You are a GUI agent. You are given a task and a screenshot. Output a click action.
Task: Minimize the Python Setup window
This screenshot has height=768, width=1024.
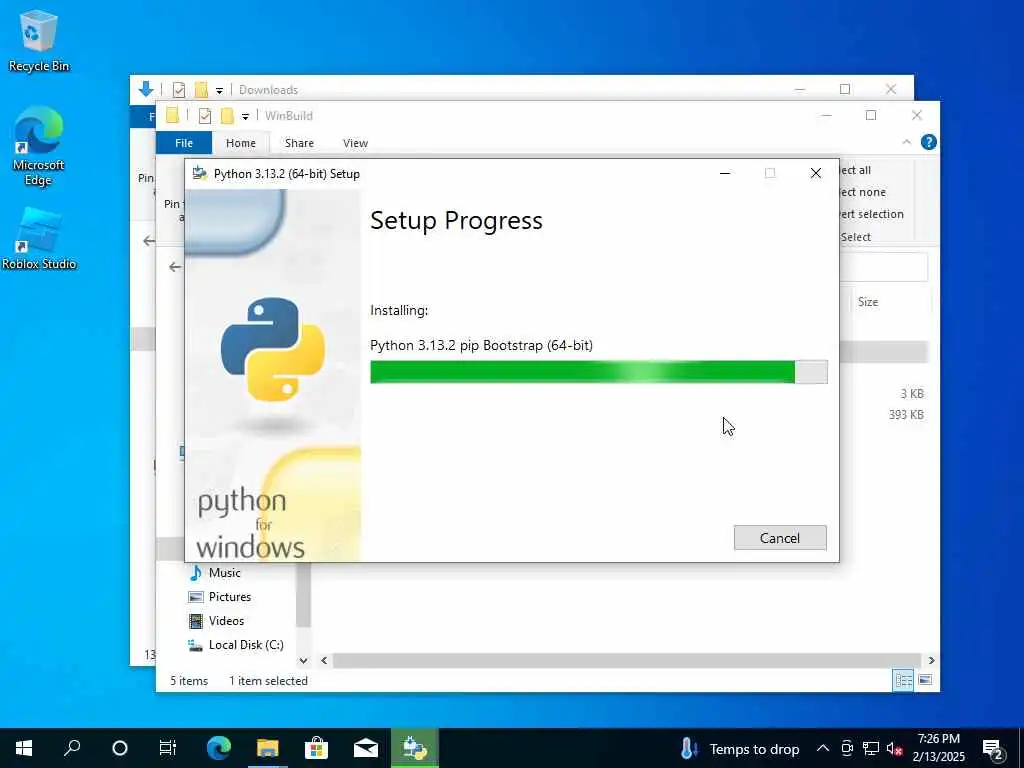[x=724, y=173]
